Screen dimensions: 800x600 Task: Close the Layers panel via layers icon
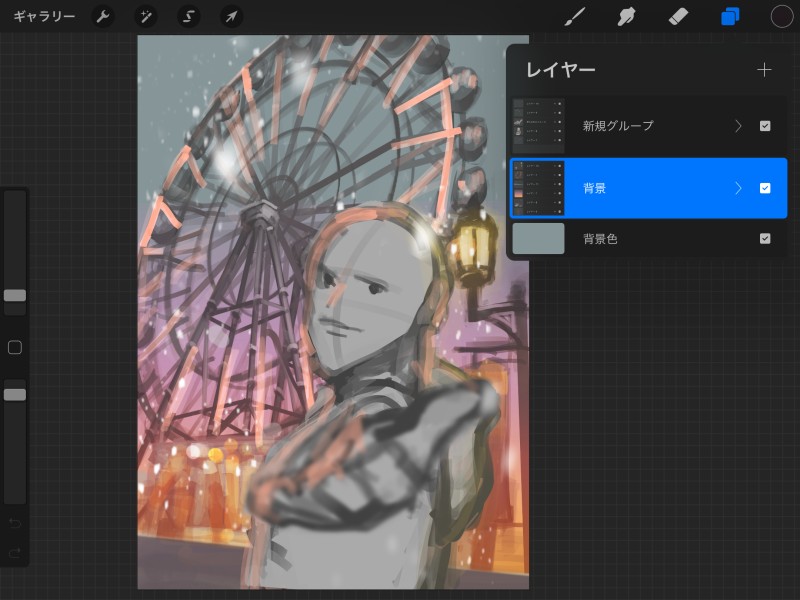730,16
